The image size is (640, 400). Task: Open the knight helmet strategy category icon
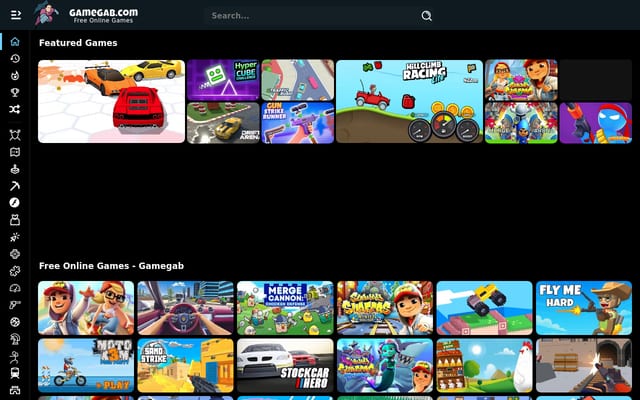pyautogui.click(x=15, y=339)
